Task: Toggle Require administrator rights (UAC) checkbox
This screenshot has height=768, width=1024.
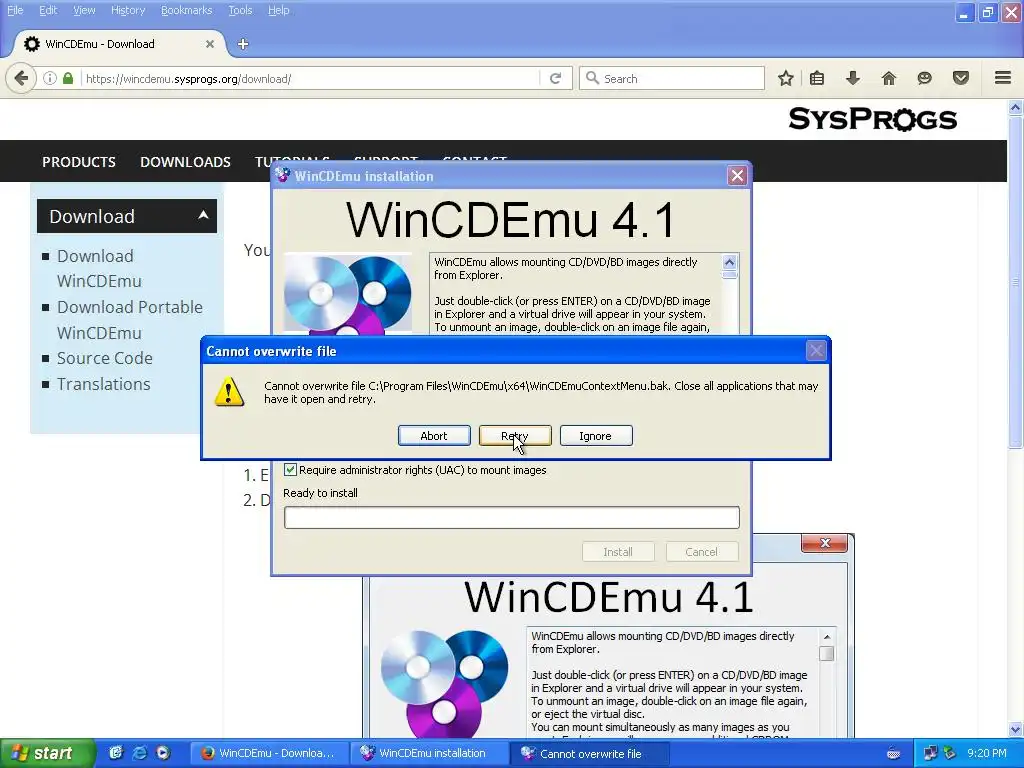Action: 291,470
